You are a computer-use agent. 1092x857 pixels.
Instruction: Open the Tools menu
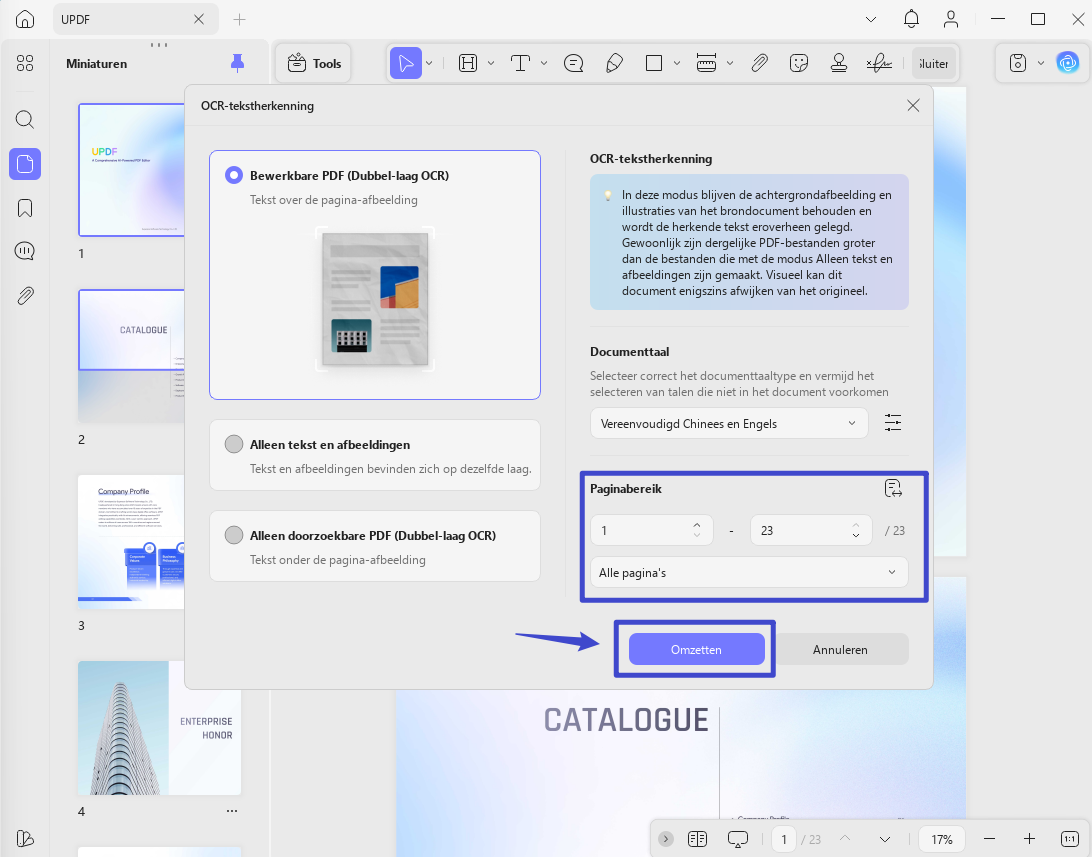(x=314, y=63)
